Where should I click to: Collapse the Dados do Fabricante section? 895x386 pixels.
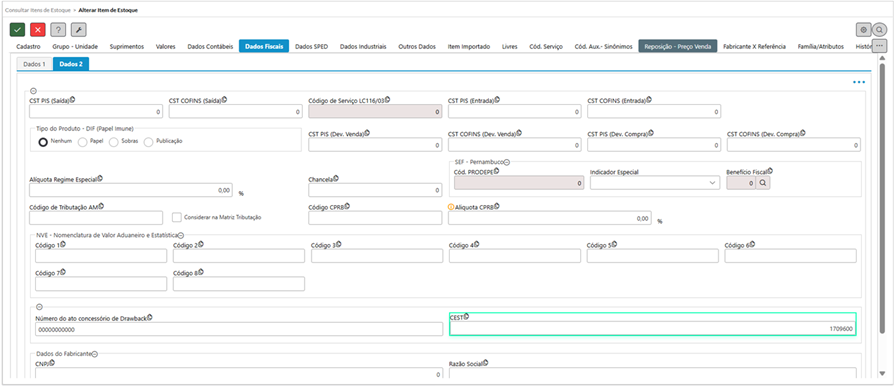[95, 354]
